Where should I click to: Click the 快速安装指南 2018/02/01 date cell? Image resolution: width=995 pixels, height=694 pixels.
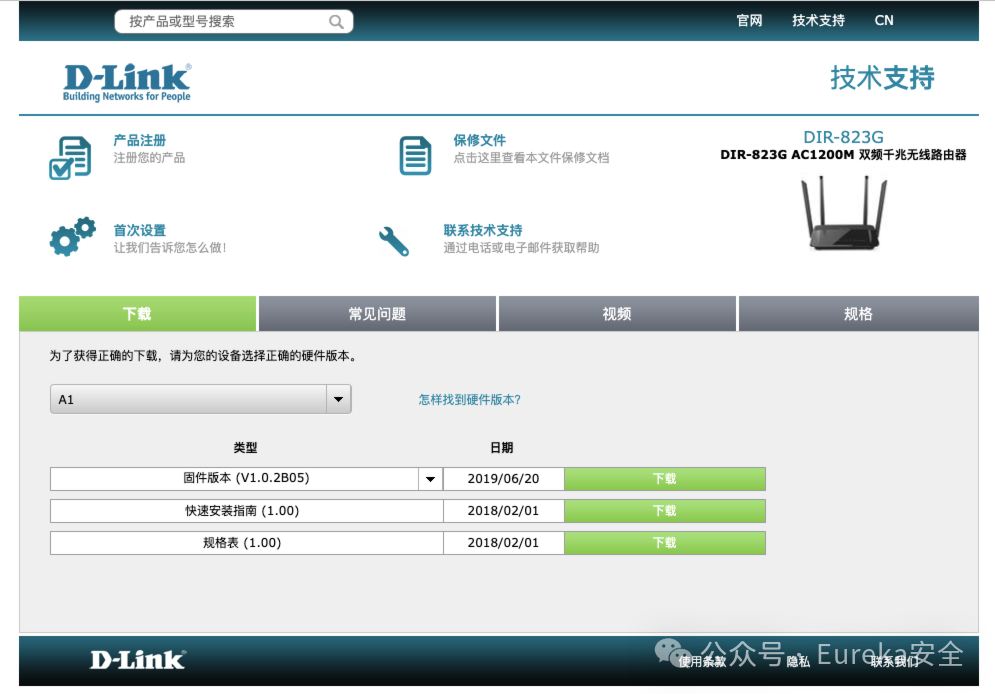click(x=503, y=511)
